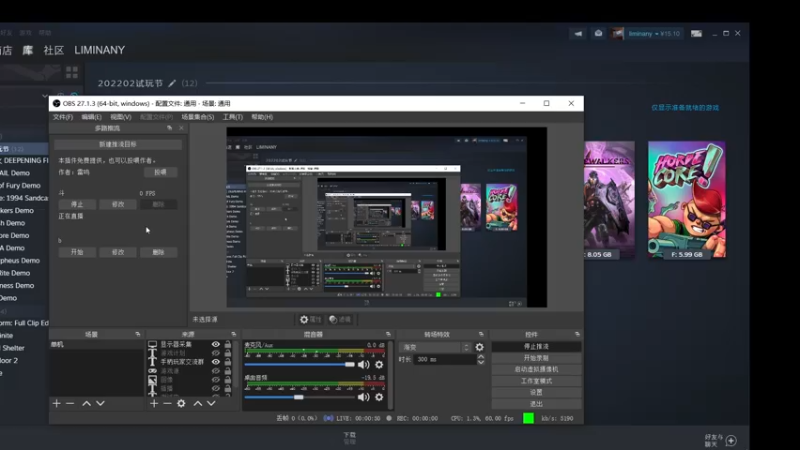Click the 捐赠 donate button
800x450 pixels.
[x=160, y=172]
